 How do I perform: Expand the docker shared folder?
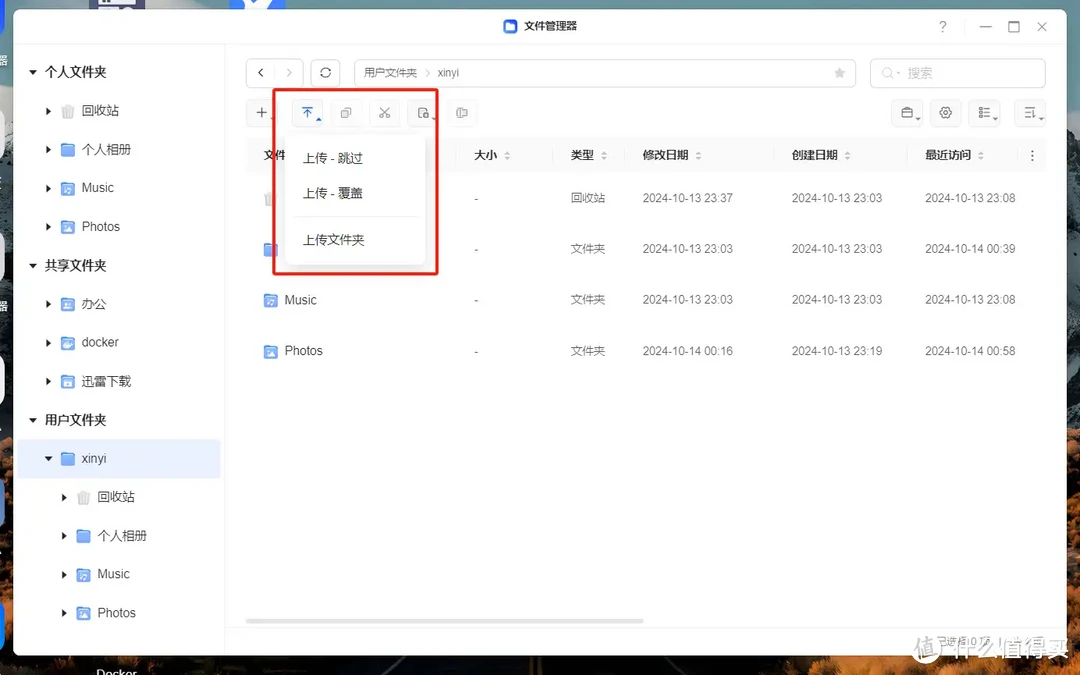[47, 342]
